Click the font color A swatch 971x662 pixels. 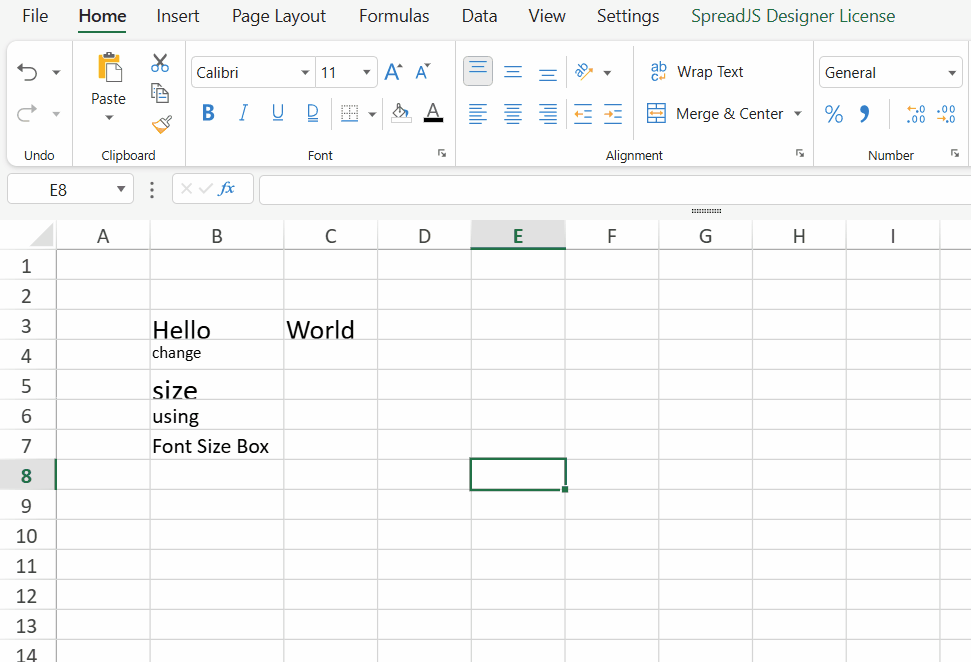(433, 113)
